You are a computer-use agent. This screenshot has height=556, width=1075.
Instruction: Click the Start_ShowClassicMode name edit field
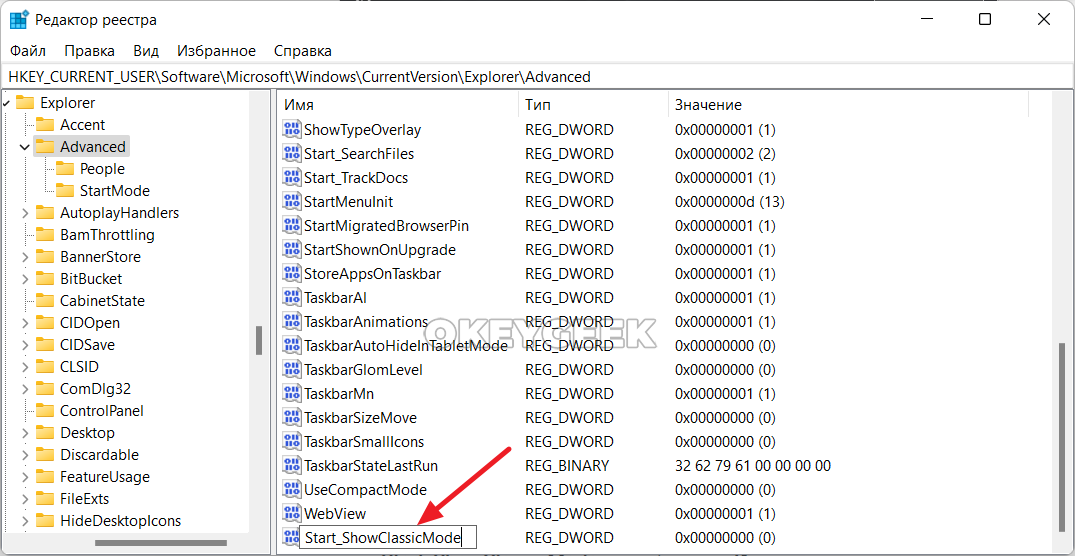387,538
